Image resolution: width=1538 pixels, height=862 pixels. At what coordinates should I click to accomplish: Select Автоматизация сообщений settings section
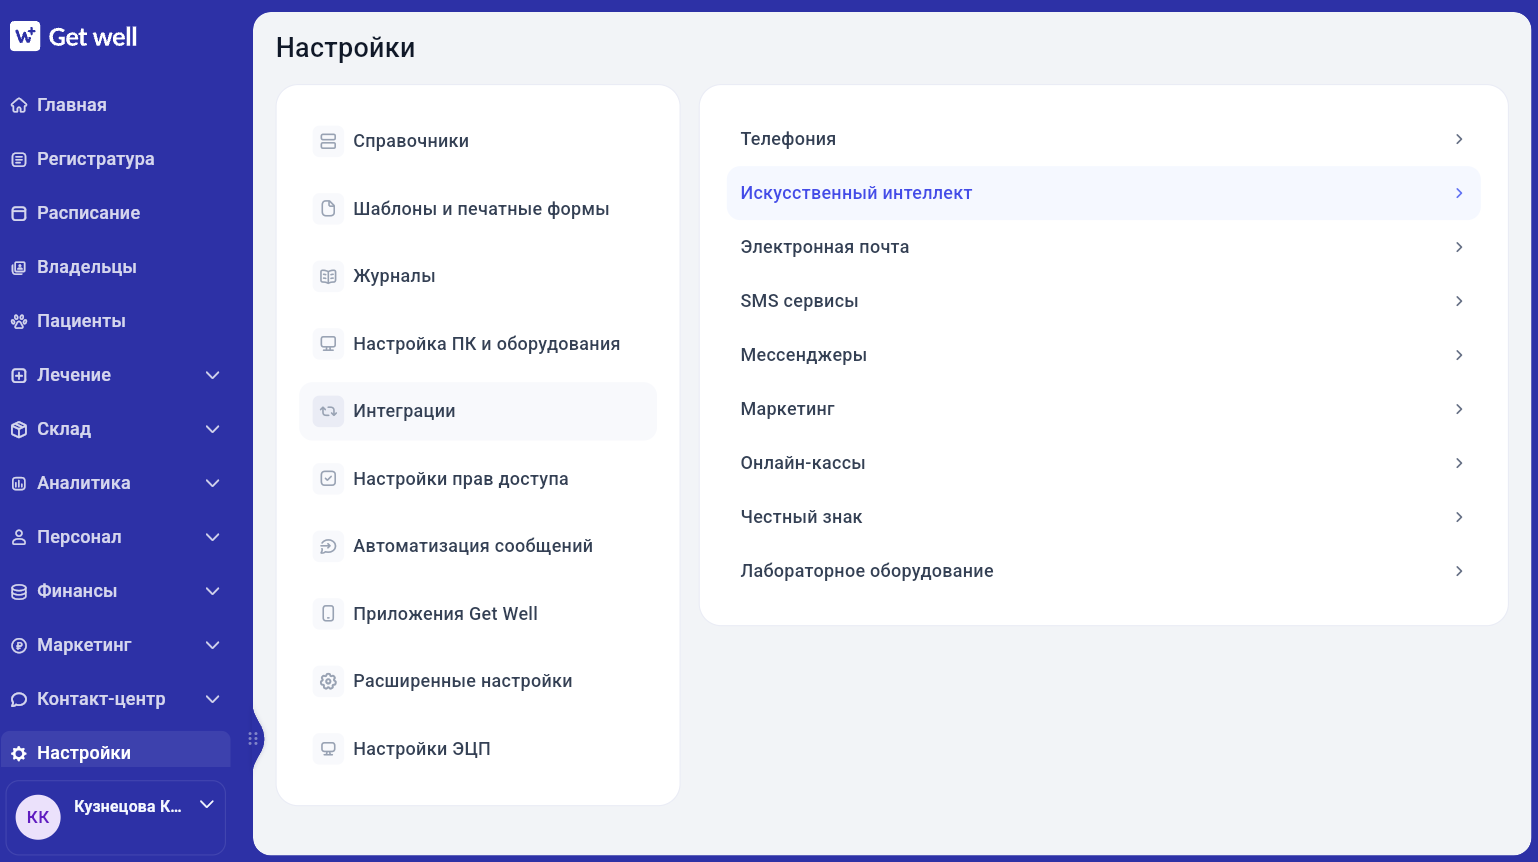point(478,546)
